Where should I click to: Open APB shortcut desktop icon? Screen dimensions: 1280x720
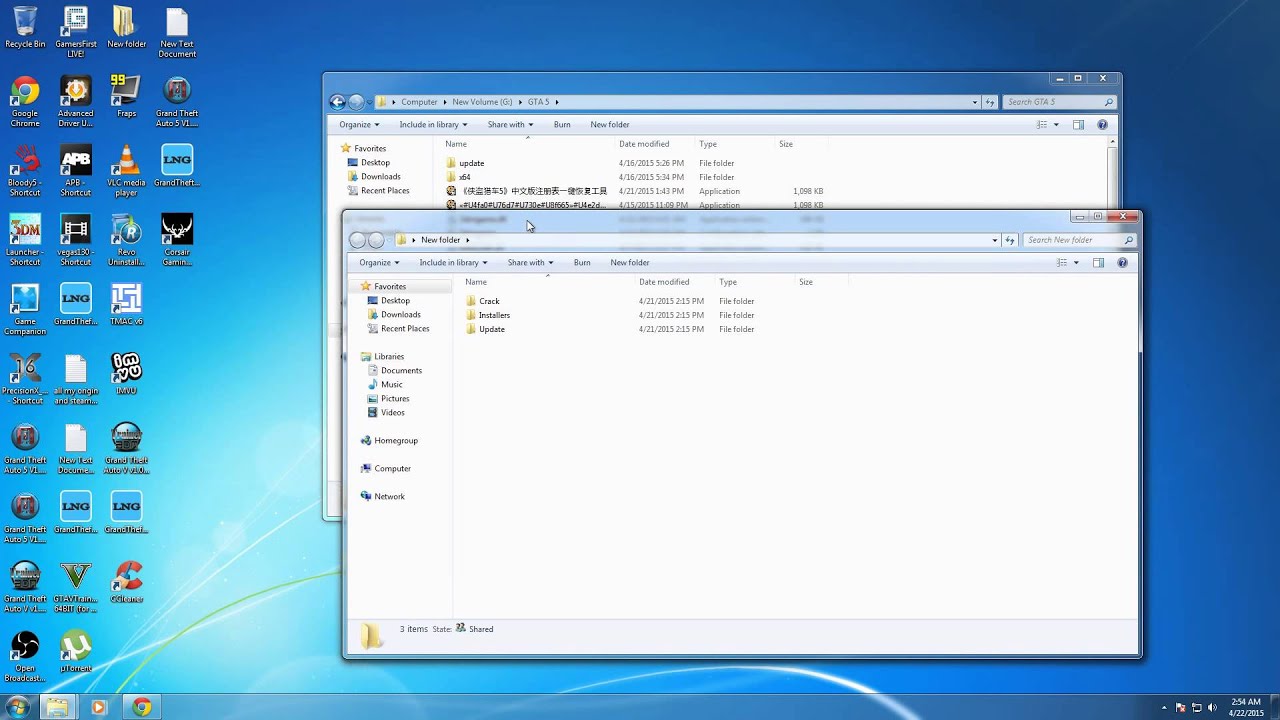coord(75,171)
